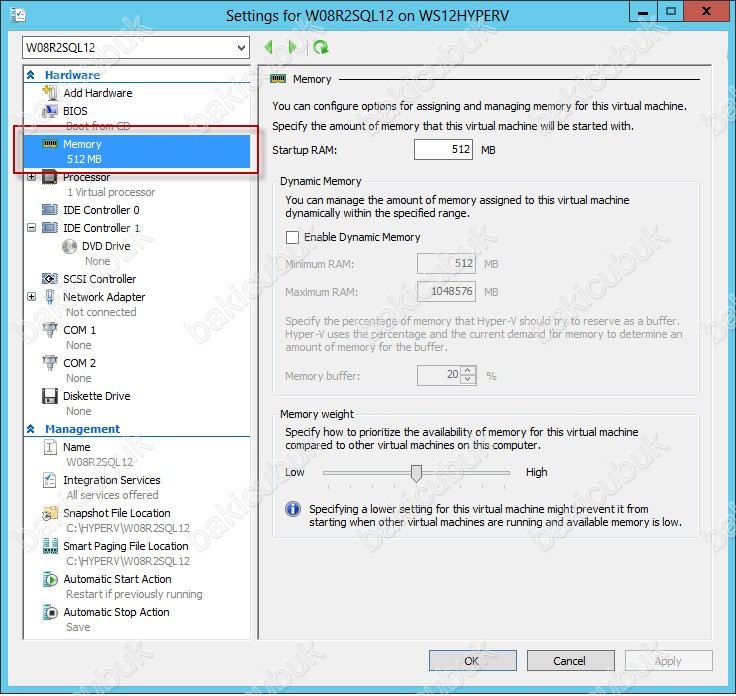Image resolution: width=736 pixels, height=696 pixels.
Task: Select Snapshot File Location item
Action: coord(117,513)
